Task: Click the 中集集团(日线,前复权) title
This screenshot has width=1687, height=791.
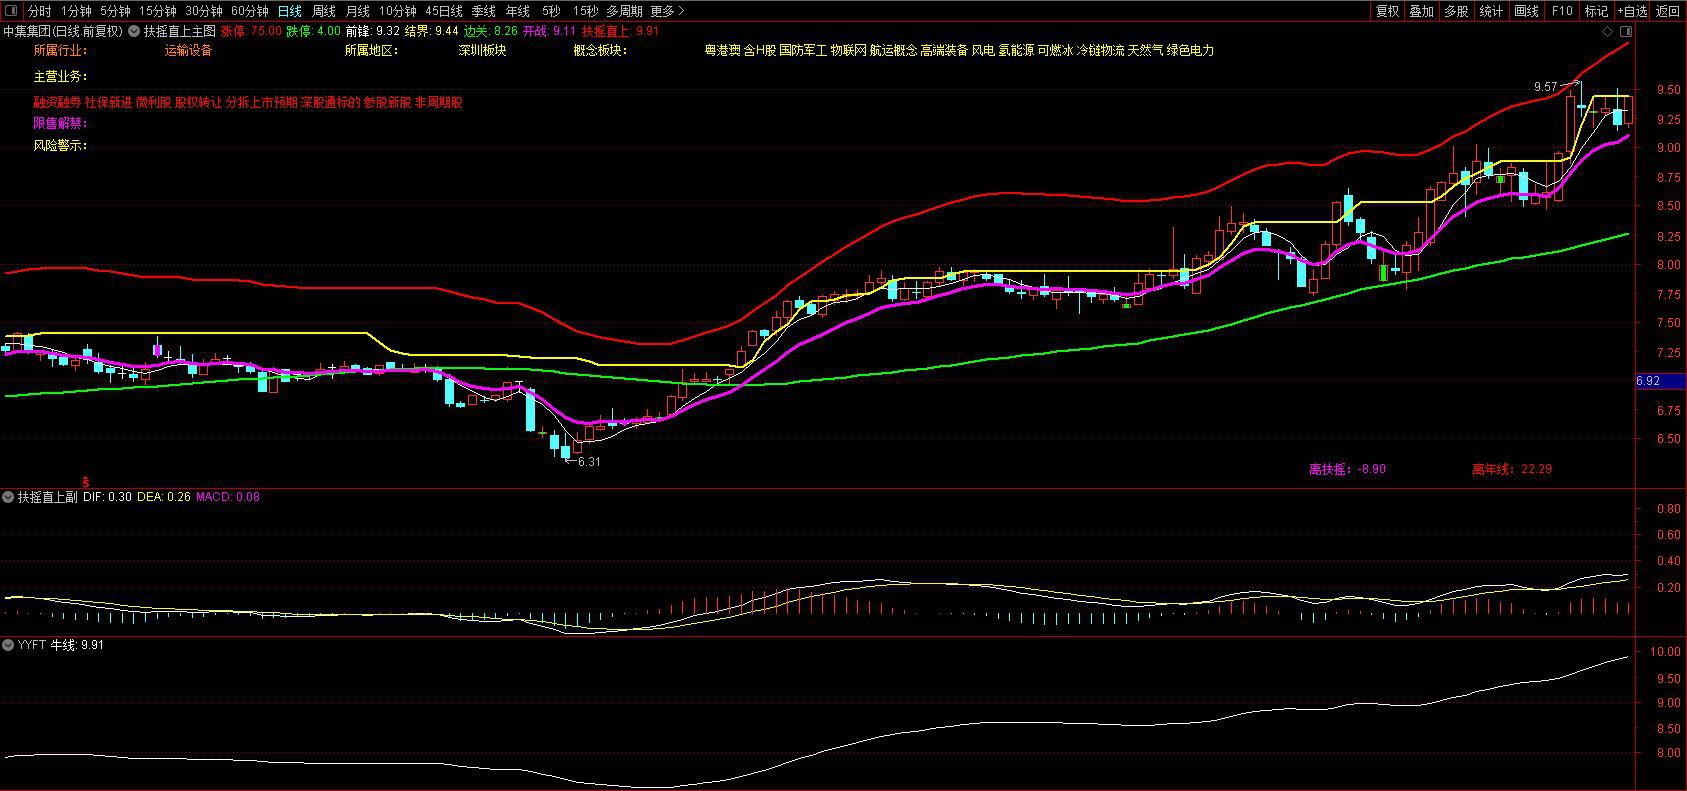Action: [x=63, y=31]
